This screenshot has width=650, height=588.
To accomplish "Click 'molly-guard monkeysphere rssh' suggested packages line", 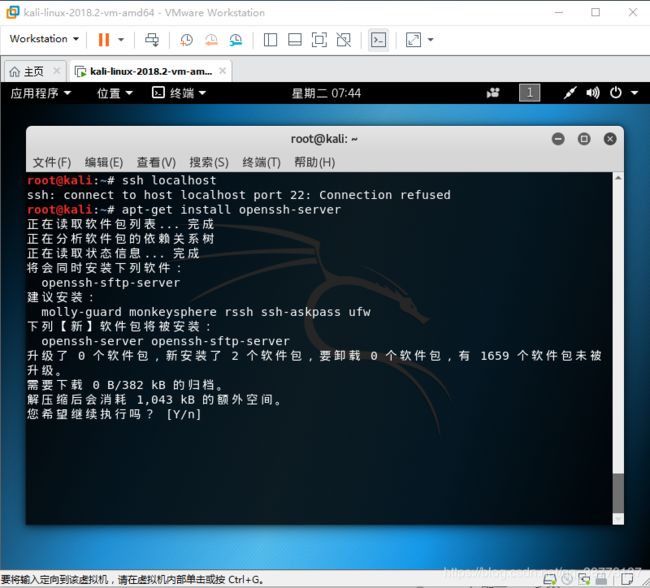I will [x=206, y=312].
